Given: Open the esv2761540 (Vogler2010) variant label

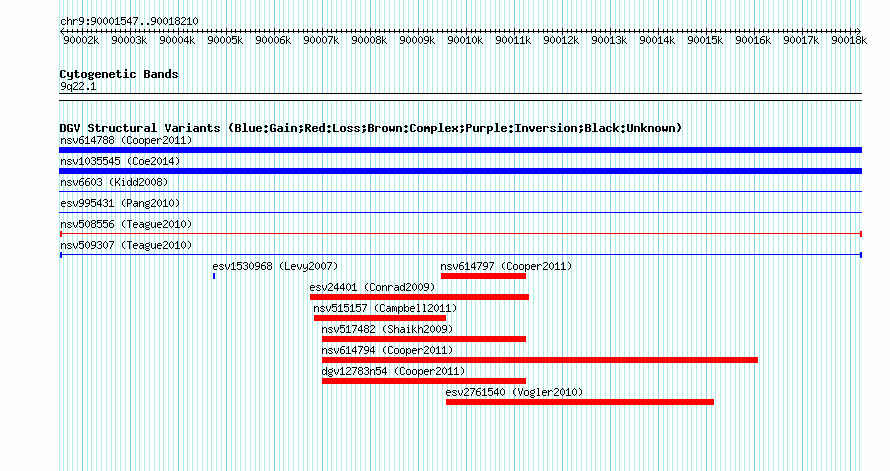Looking at the screenshot, I should 514,392.
